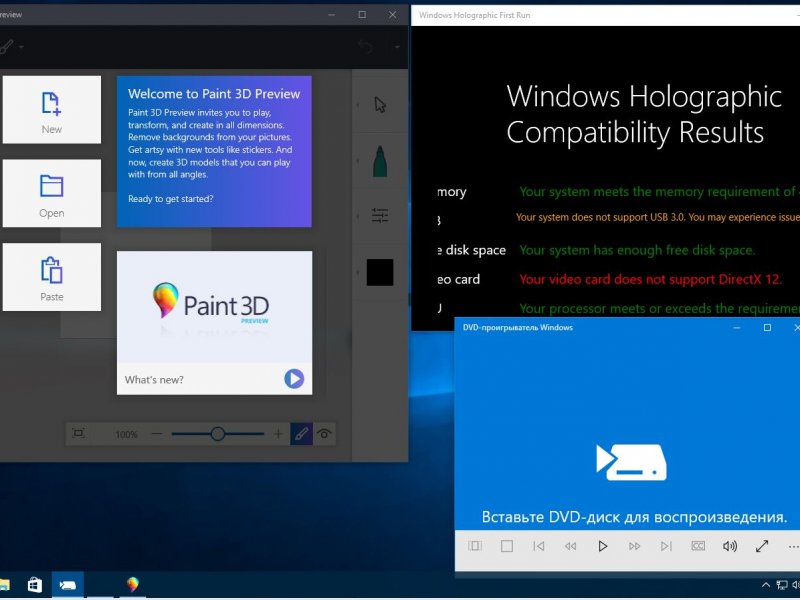Expand the arrow beside the sliders icon
800x600 pixels.
(358, 216)
